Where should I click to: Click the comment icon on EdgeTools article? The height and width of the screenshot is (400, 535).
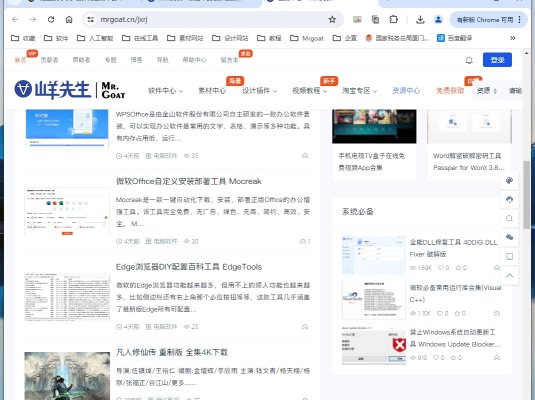point(305,327)
